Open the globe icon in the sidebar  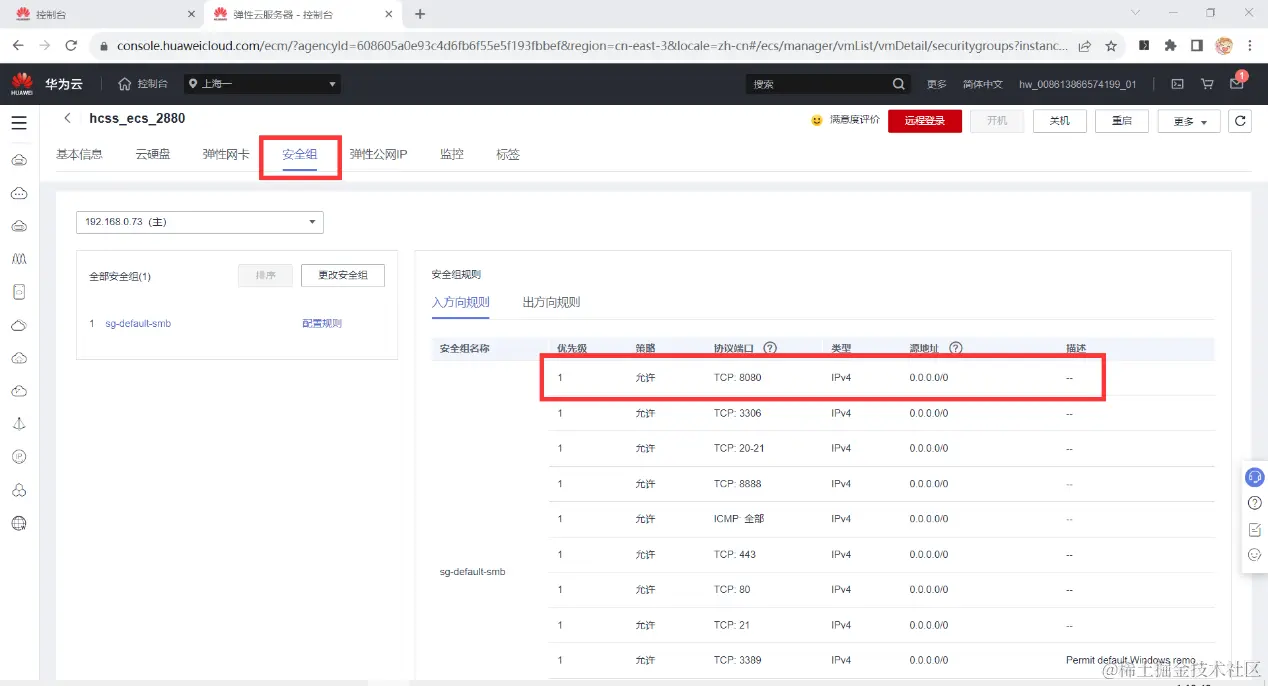pyautogui.click(x=19, y=523)
